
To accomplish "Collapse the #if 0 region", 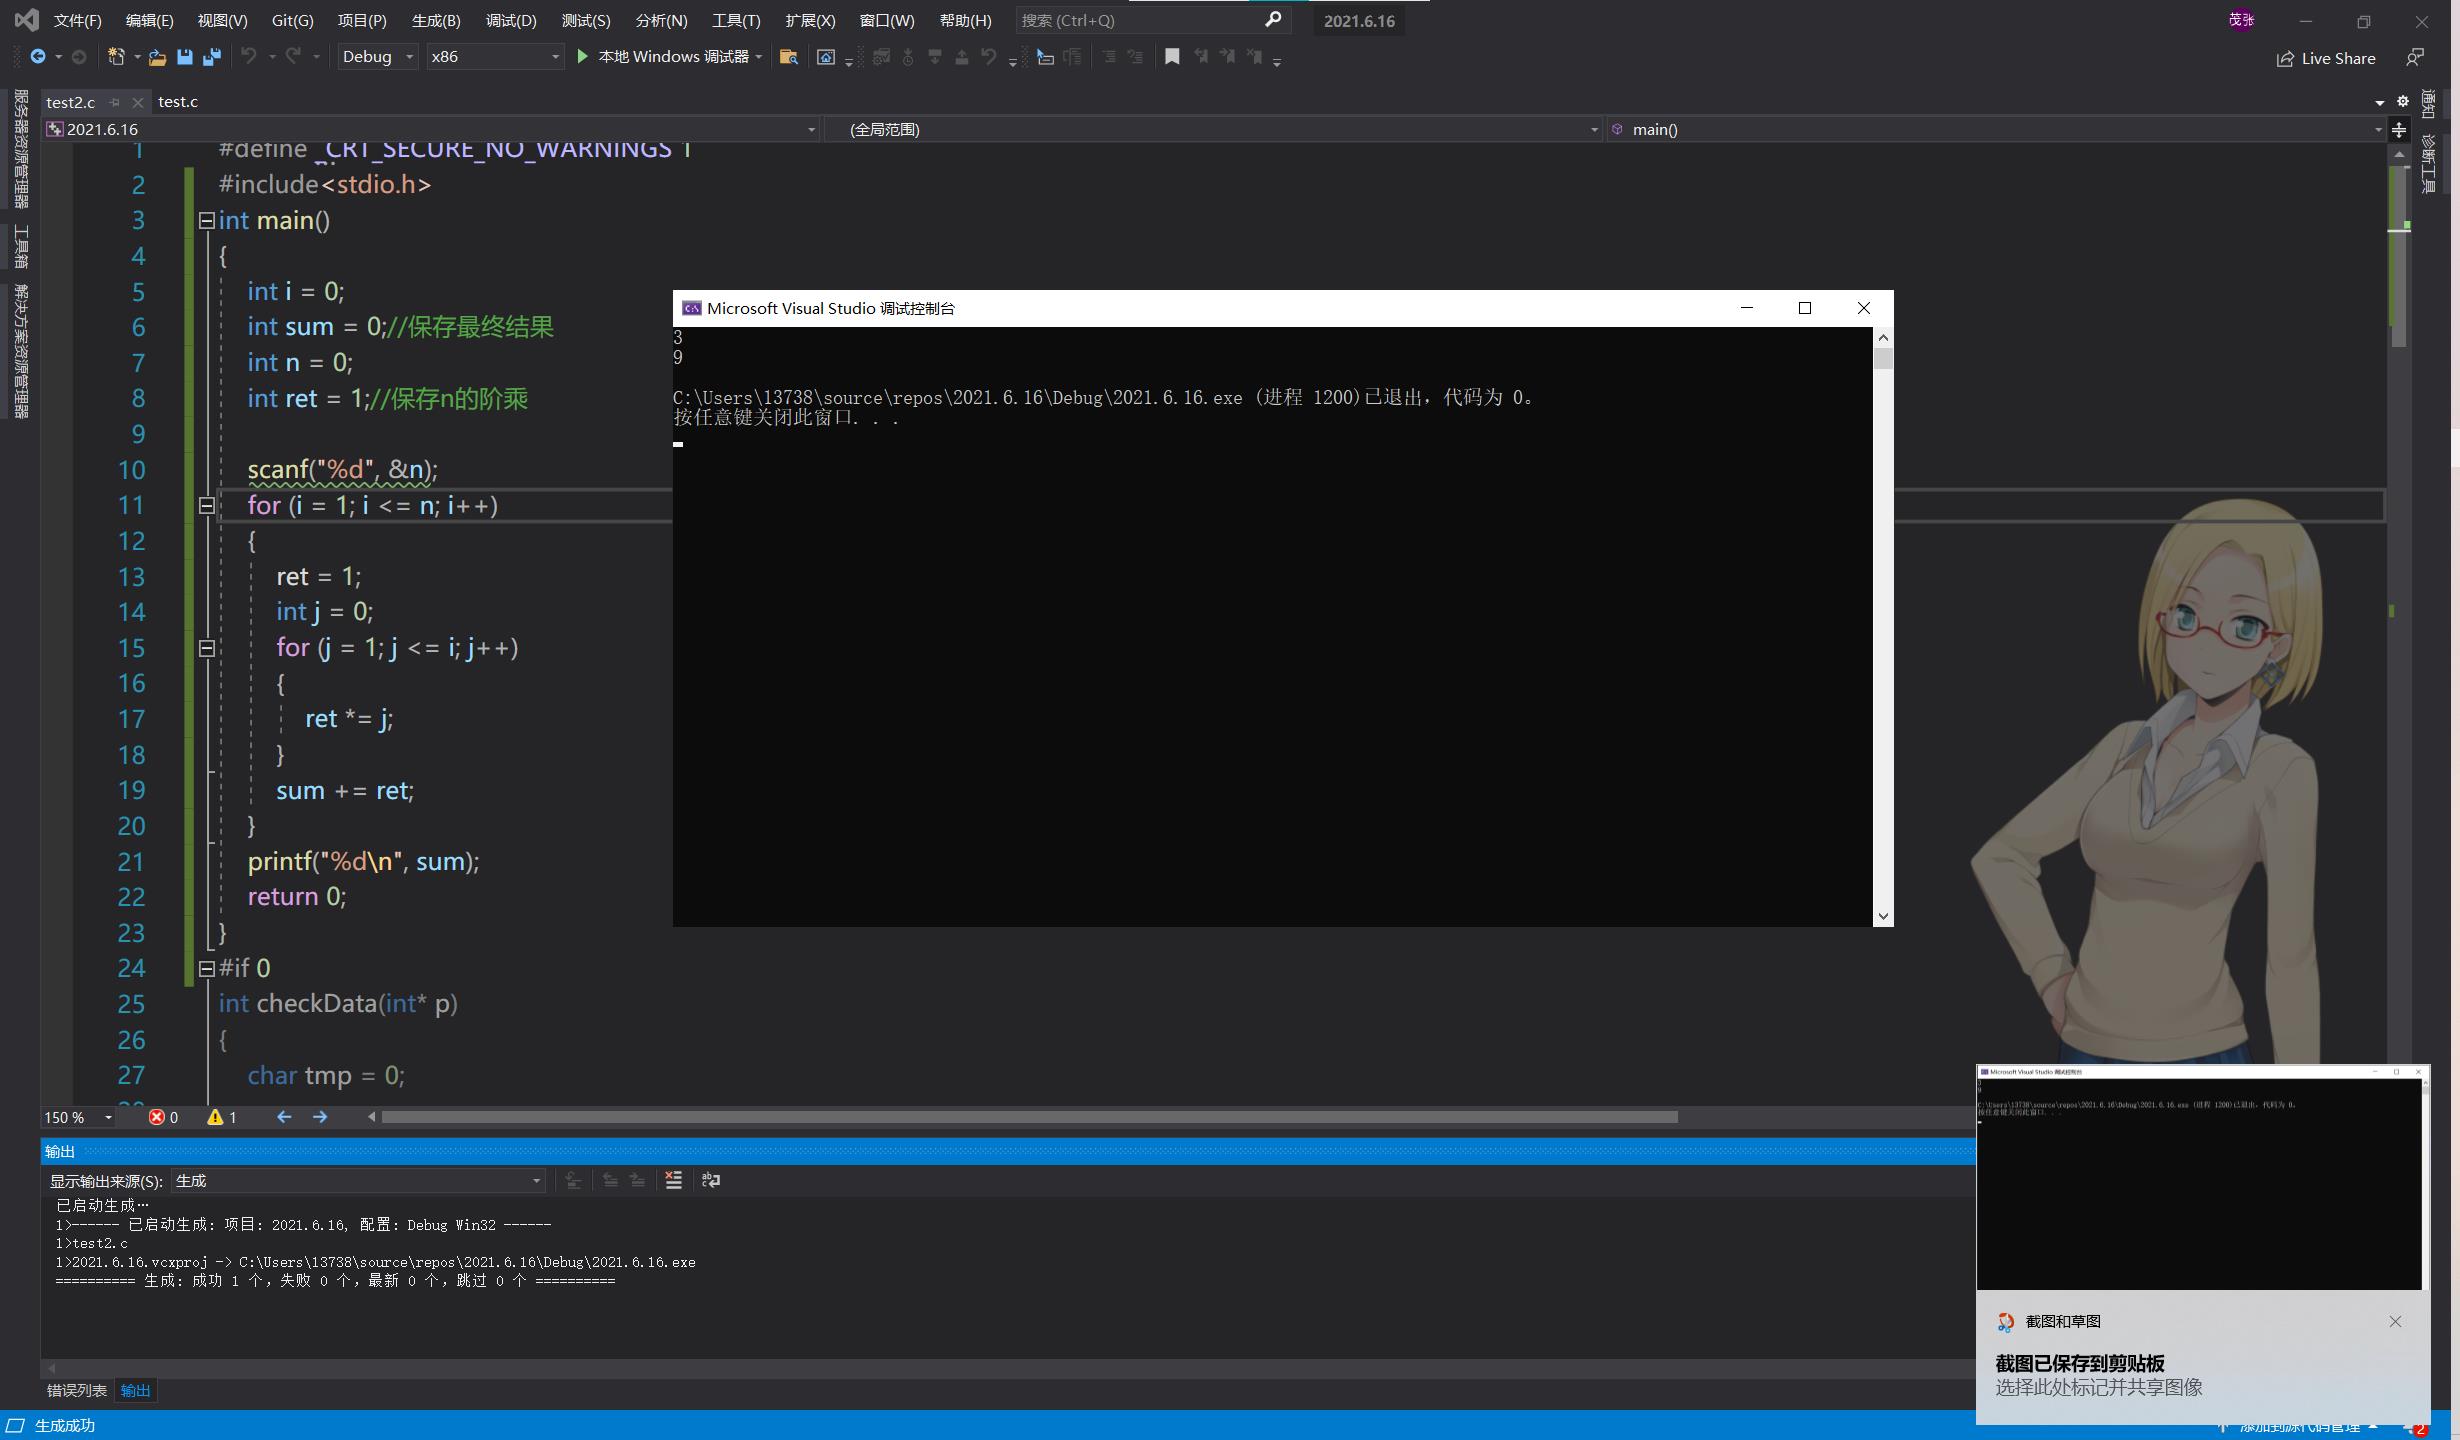I will 206,968.
